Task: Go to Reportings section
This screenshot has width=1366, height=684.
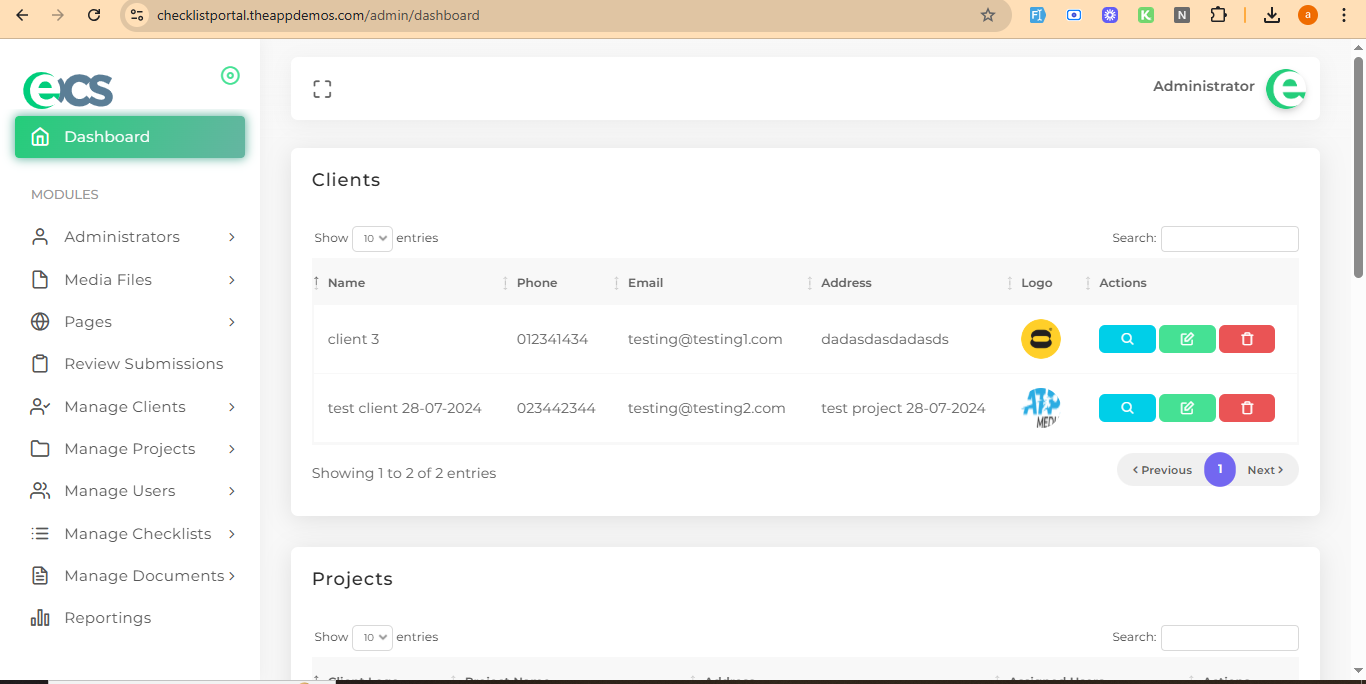Action: pos(107,618)
